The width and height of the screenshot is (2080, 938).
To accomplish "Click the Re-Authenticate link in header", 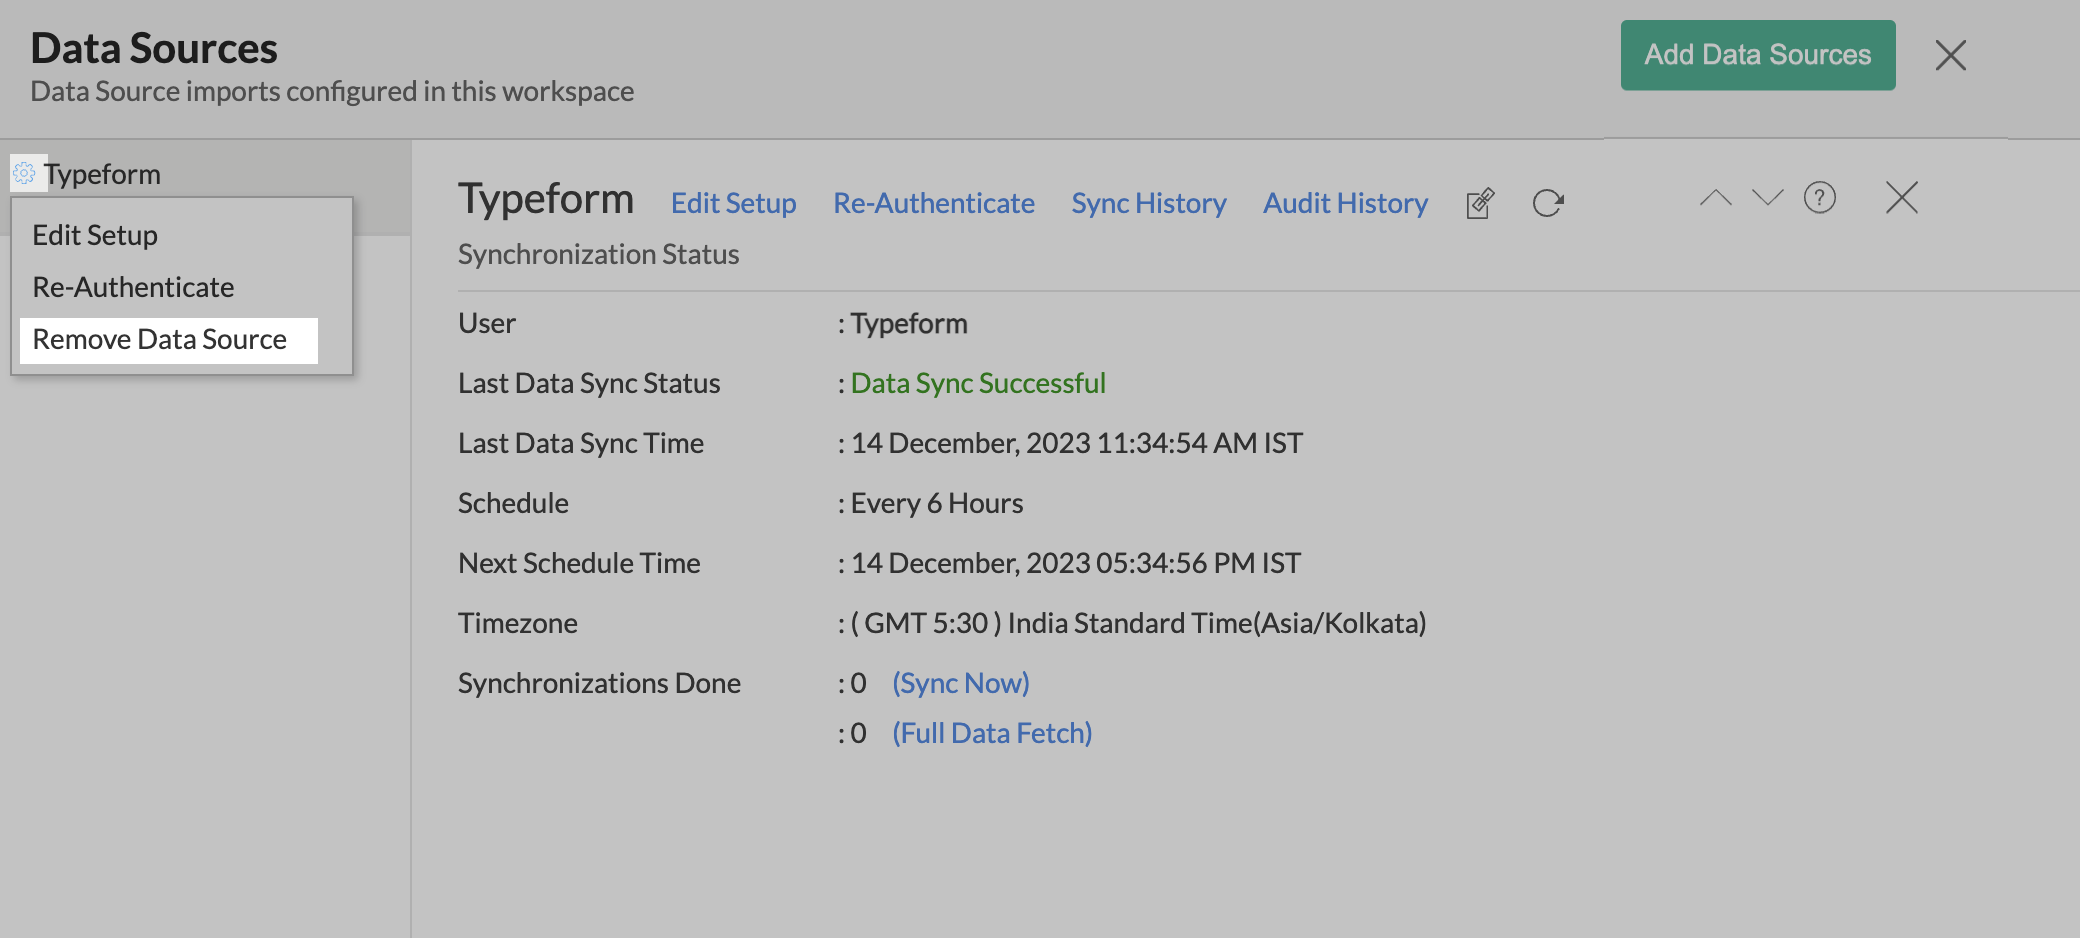I will tap(933, 203).
